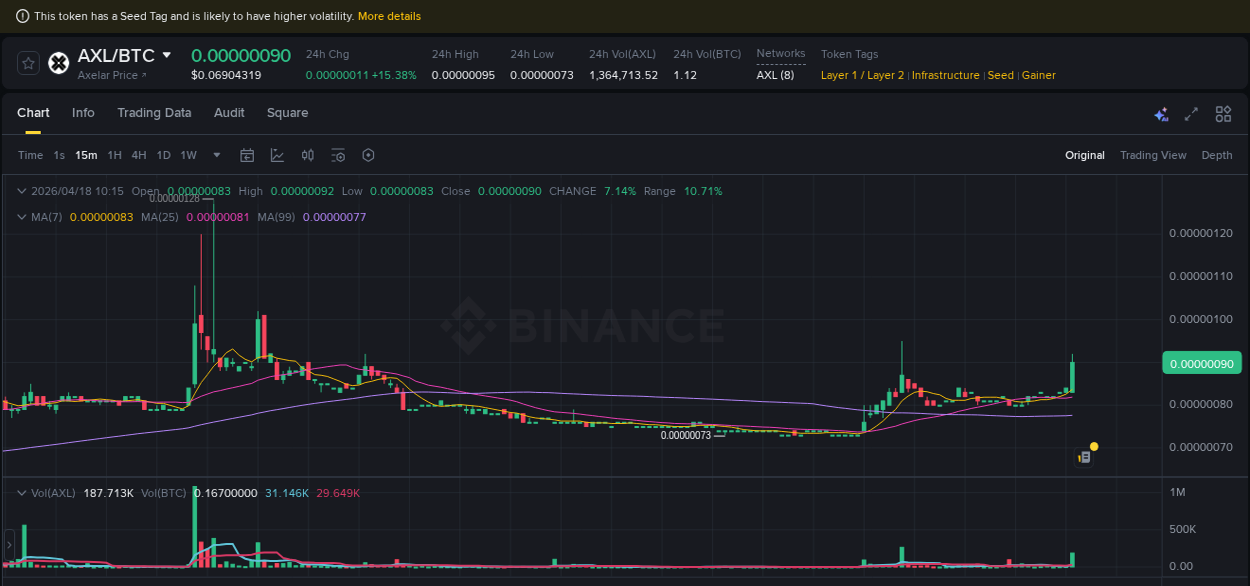Open chart display settings list icon
1250x586 pixels.
(338, 155)
